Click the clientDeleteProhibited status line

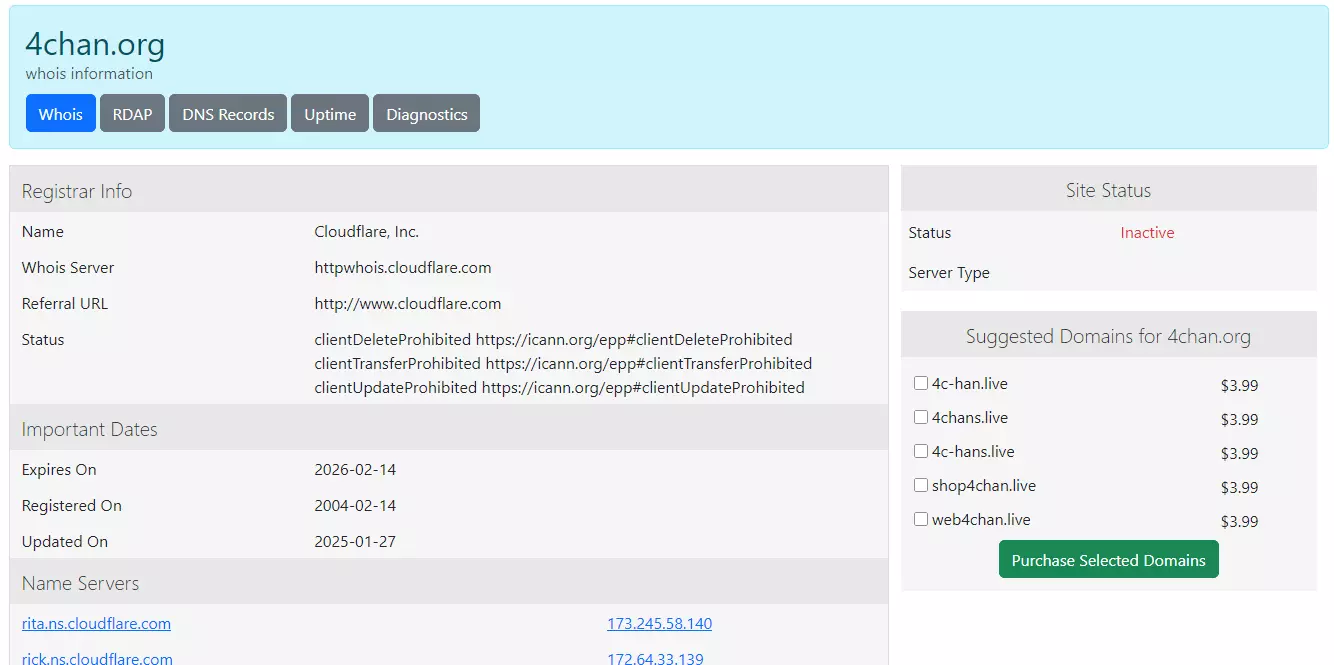pyautogui.click(x=553, y=340)
